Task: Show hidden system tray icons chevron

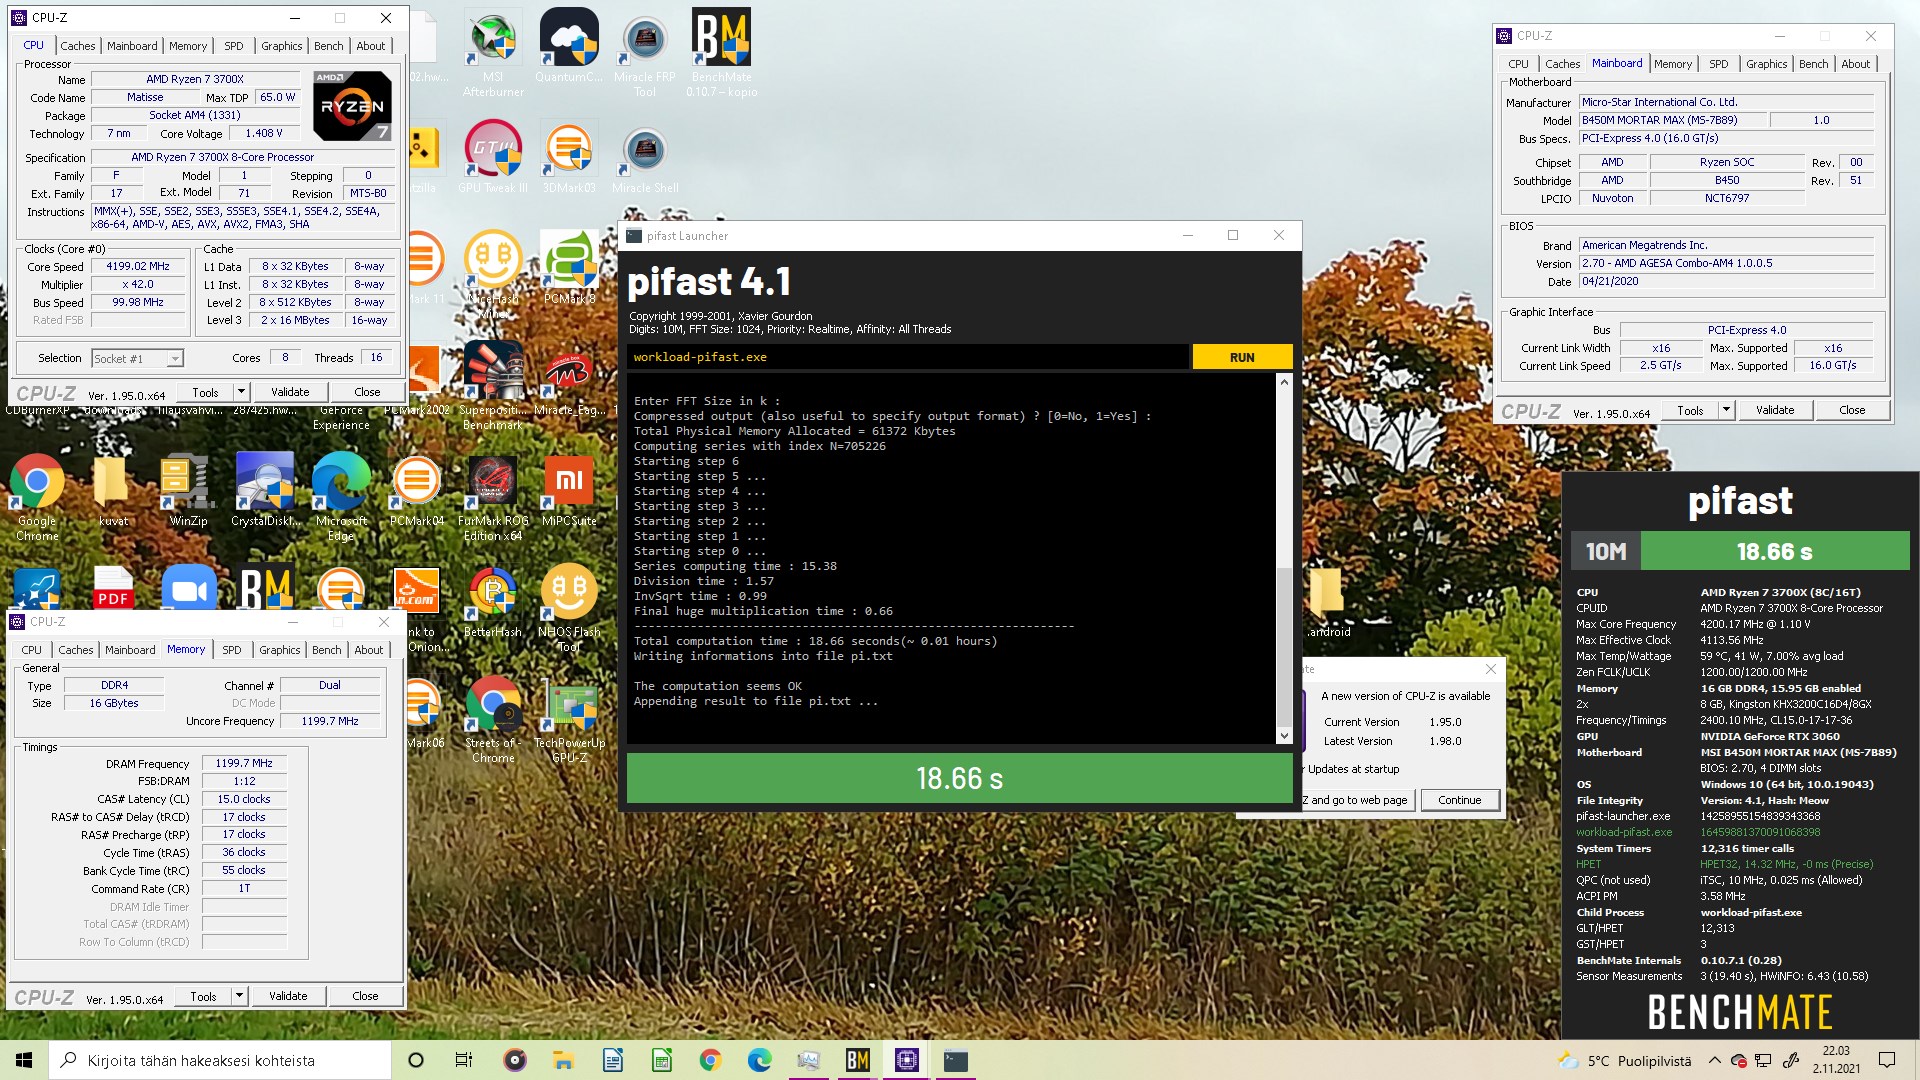Action: (1715, 1060)
